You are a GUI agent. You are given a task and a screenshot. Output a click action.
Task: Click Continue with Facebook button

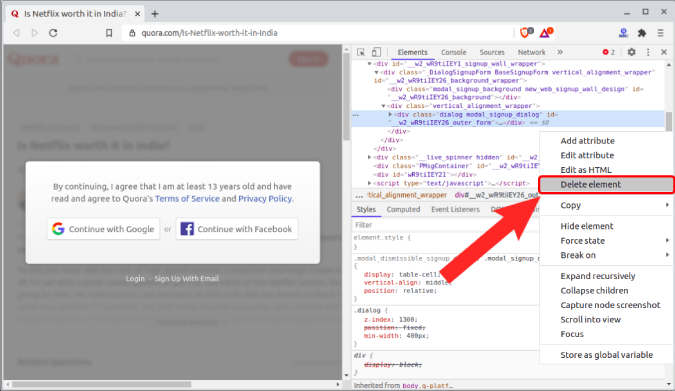click(237, 229)
